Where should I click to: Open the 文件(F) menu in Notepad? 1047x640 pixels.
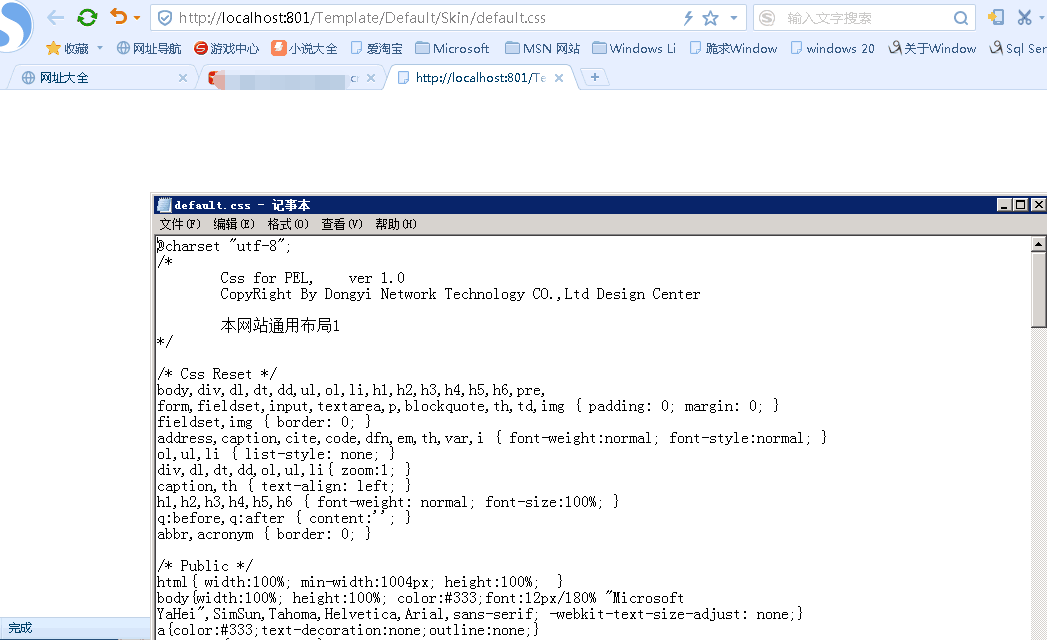[x=180, y=224]
